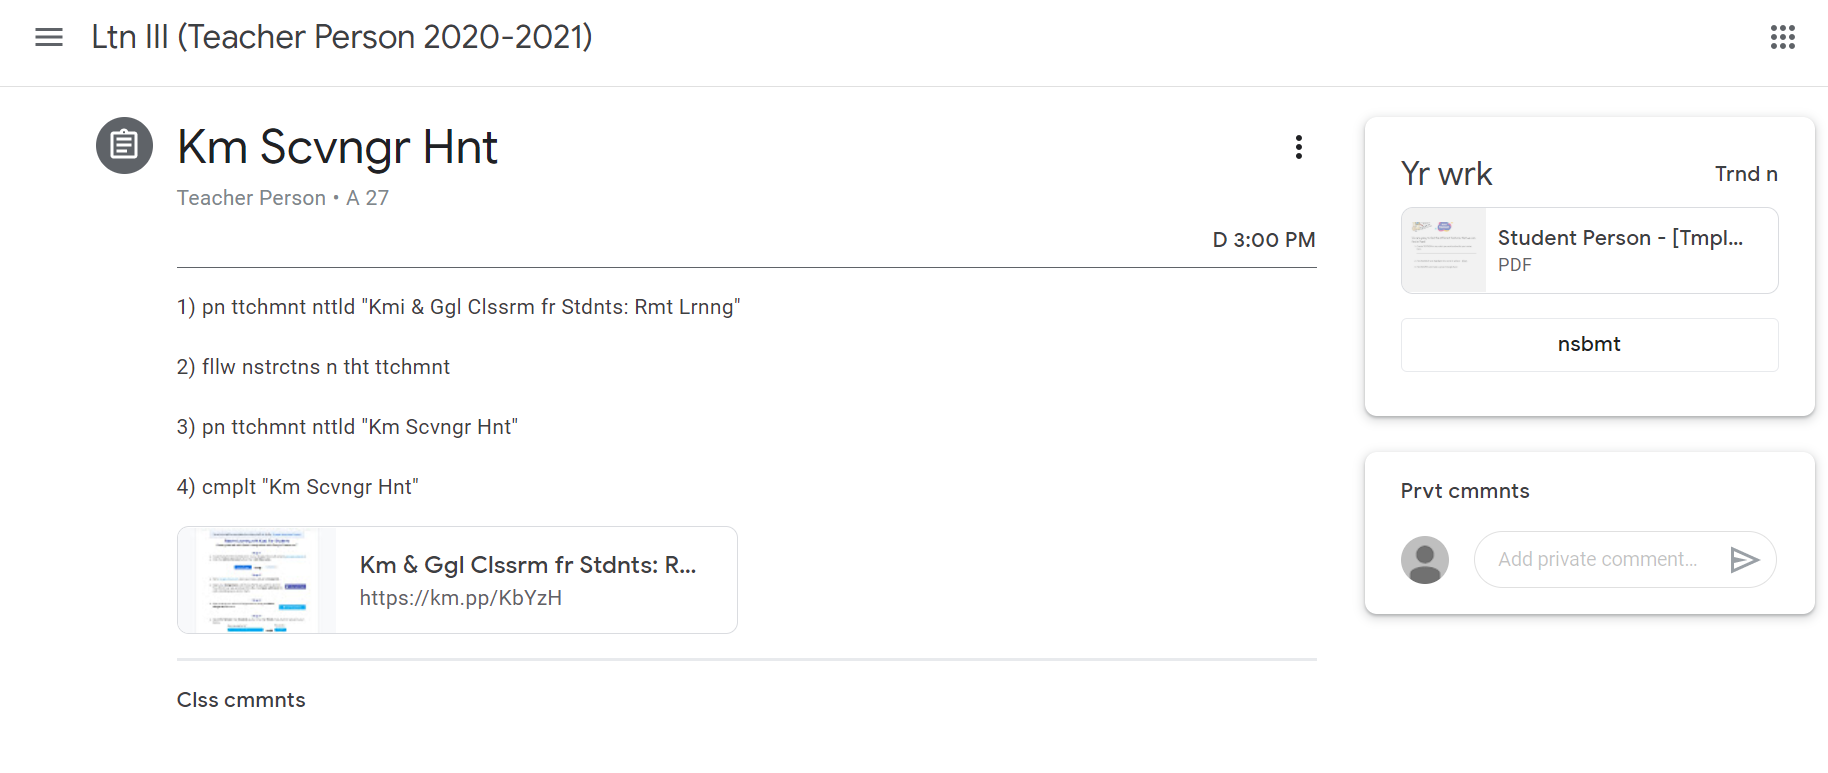Screen dimensions: 1828x773
Task: Click the Yr wrk panel heading
Action: point(1446,174)
